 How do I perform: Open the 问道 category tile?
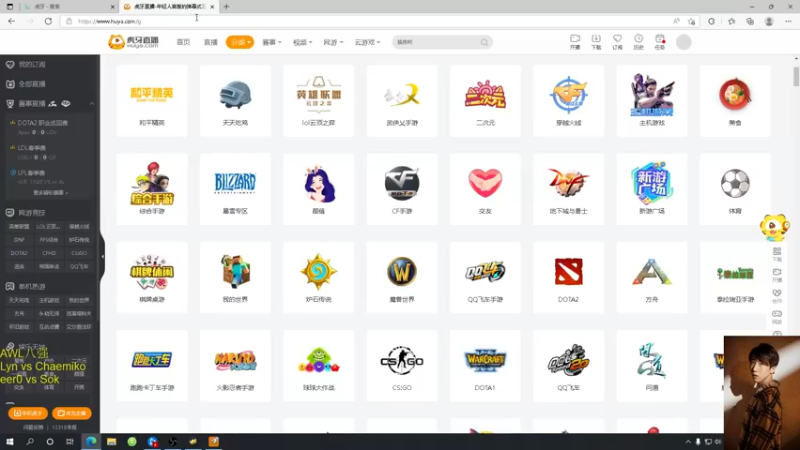652,366
